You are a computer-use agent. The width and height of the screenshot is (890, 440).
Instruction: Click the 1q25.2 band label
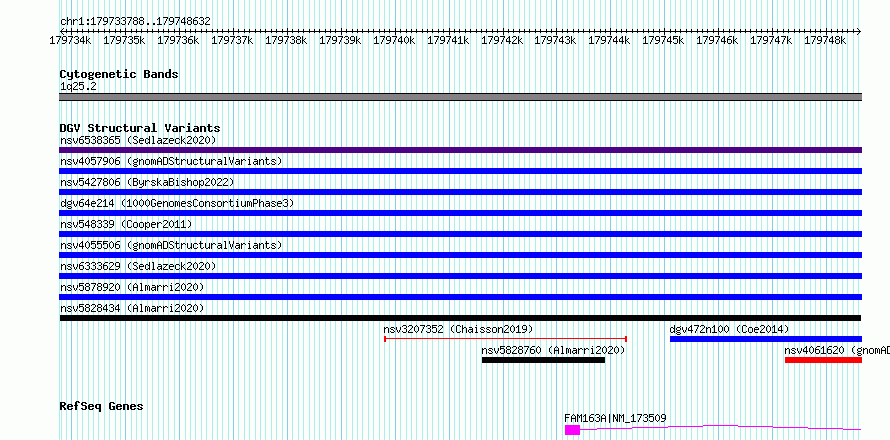pos(78,86)
